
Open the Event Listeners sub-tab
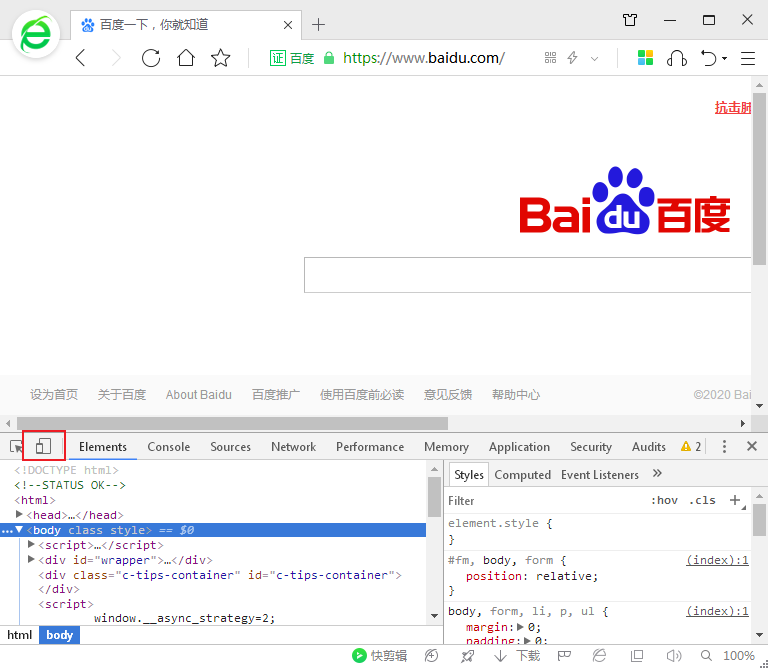point(600,475)
